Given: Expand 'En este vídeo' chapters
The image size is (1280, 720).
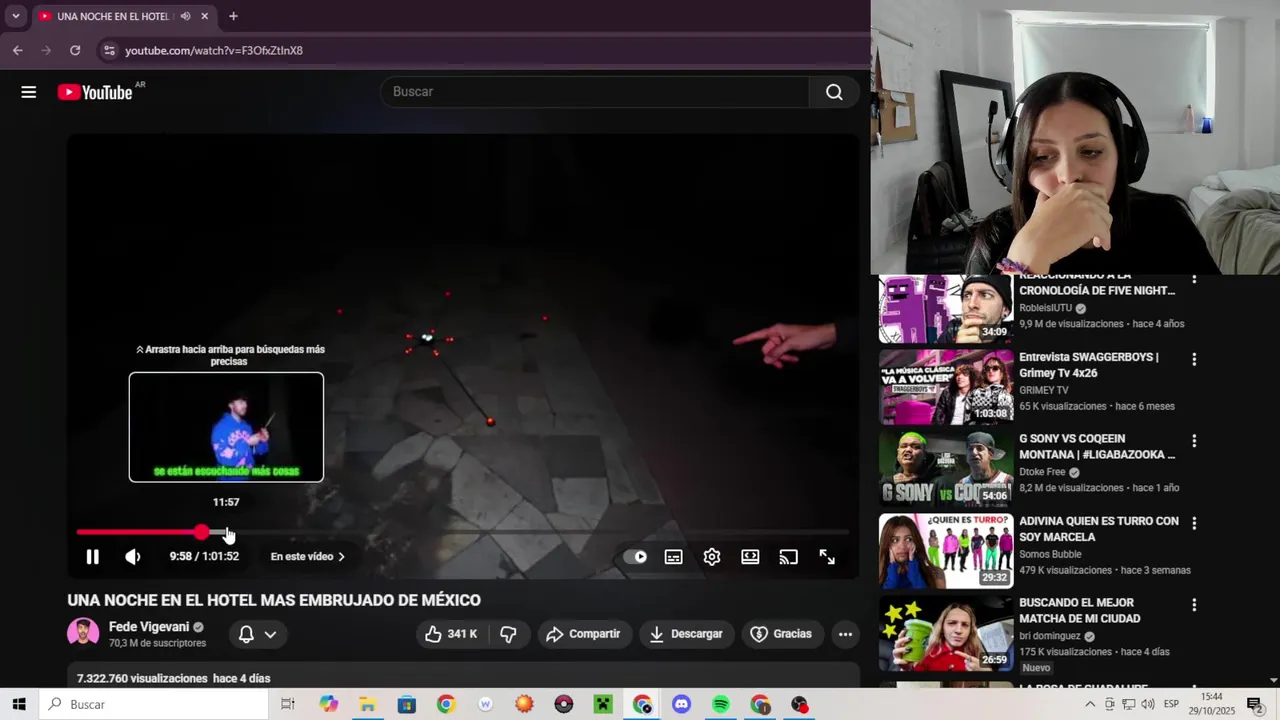Looking at the screenshot, I should coord(308,557).
